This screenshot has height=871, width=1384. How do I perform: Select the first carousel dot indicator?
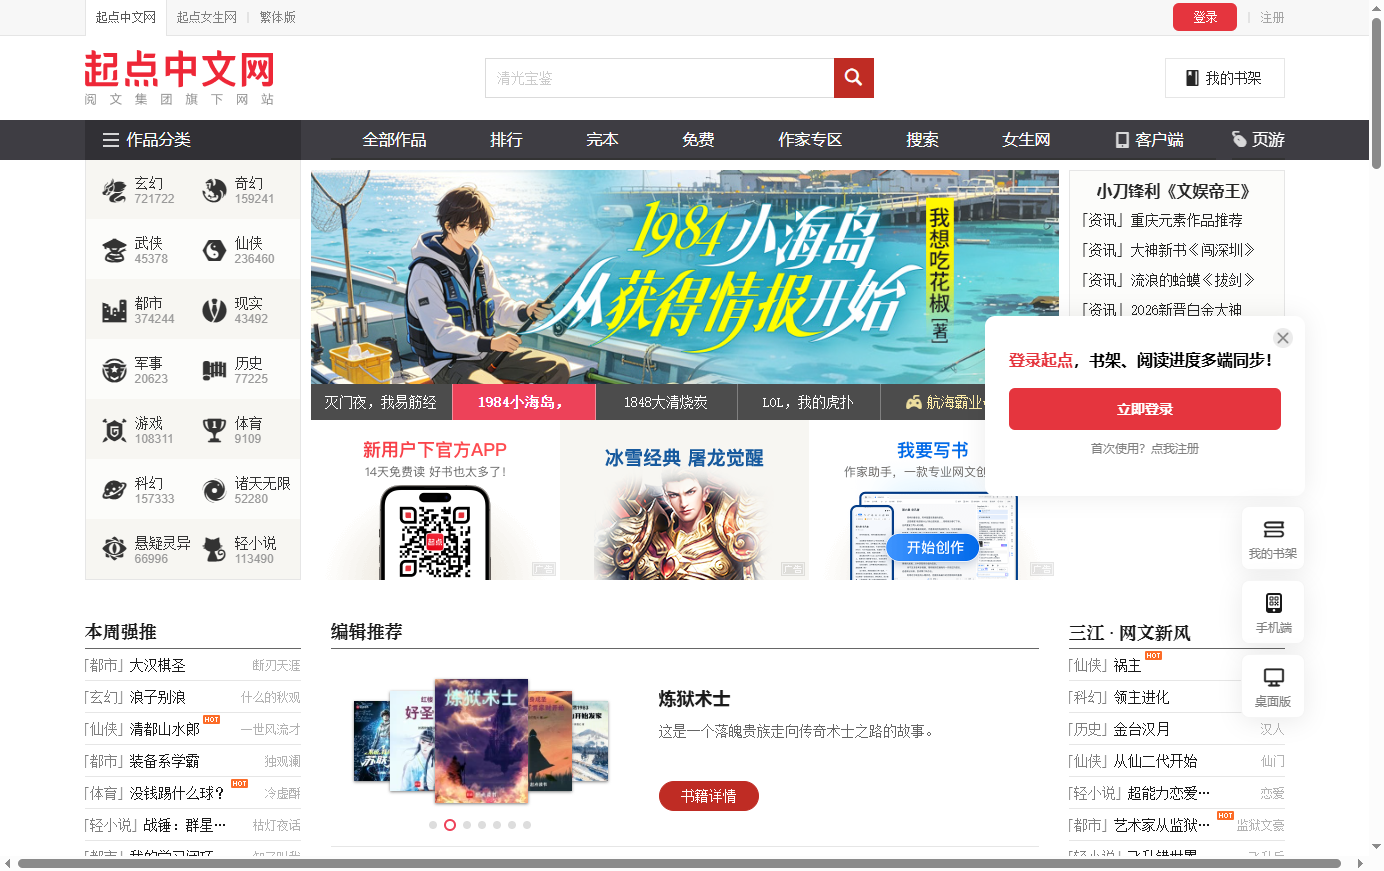pos(432,825)
